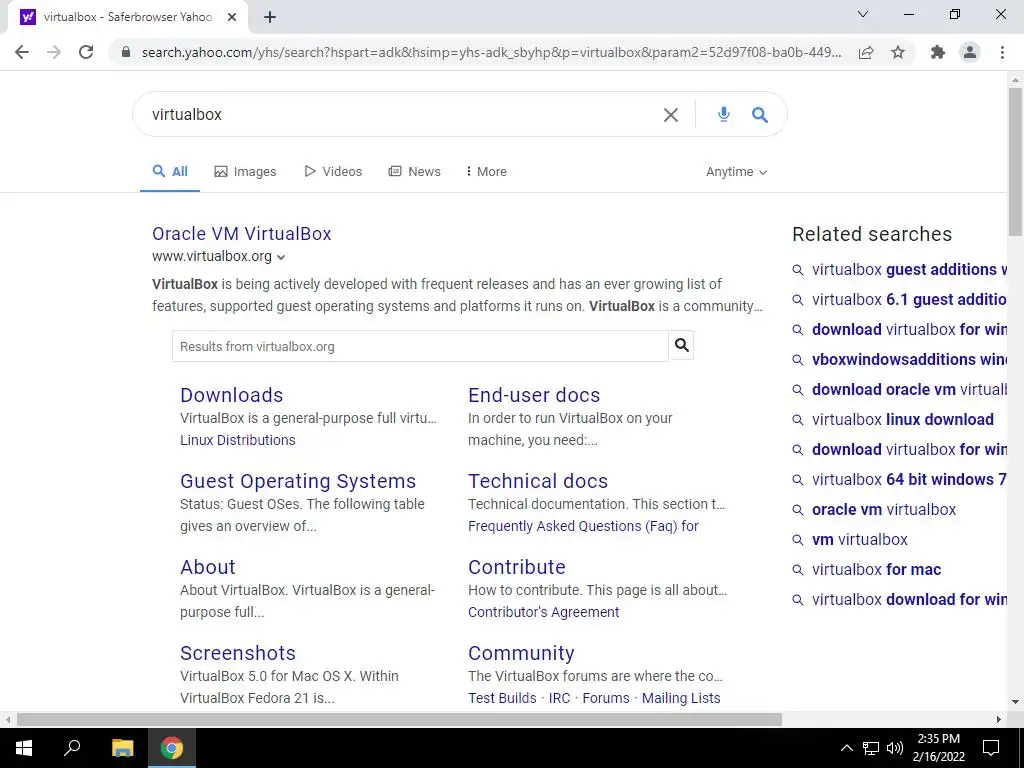
Task: Open File Explorer from the taskbar
Action: (x=122, y=748)
